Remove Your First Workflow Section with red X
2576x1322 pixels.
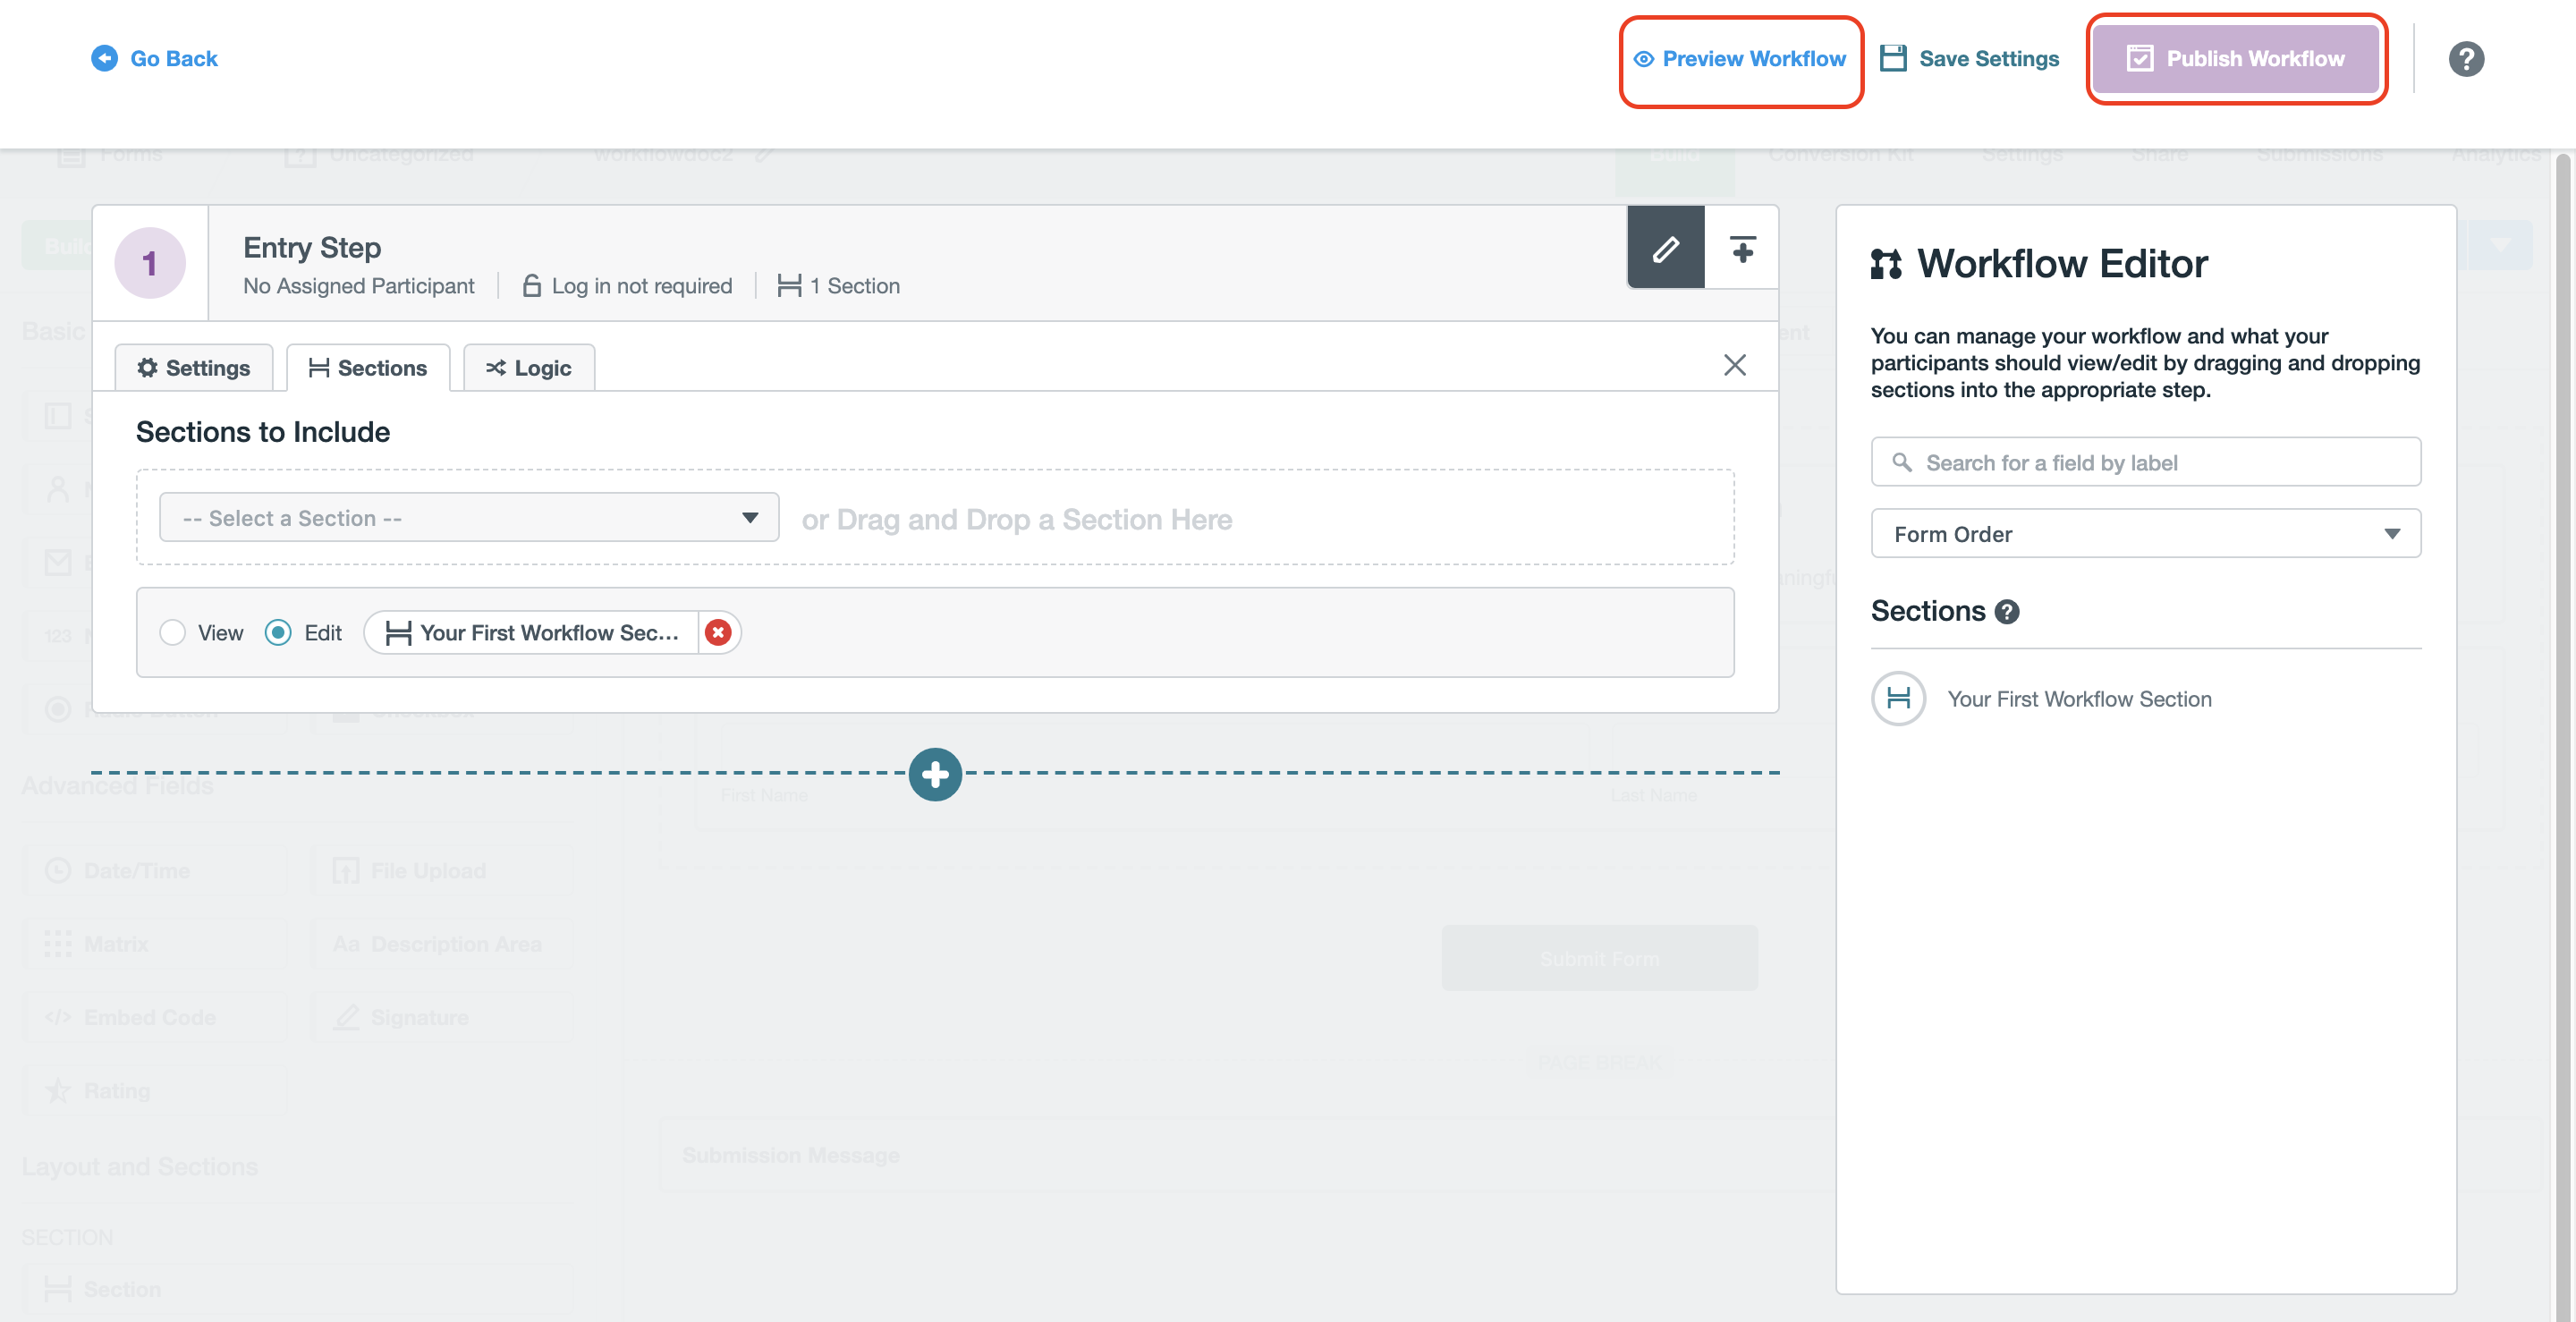(718, 632)
